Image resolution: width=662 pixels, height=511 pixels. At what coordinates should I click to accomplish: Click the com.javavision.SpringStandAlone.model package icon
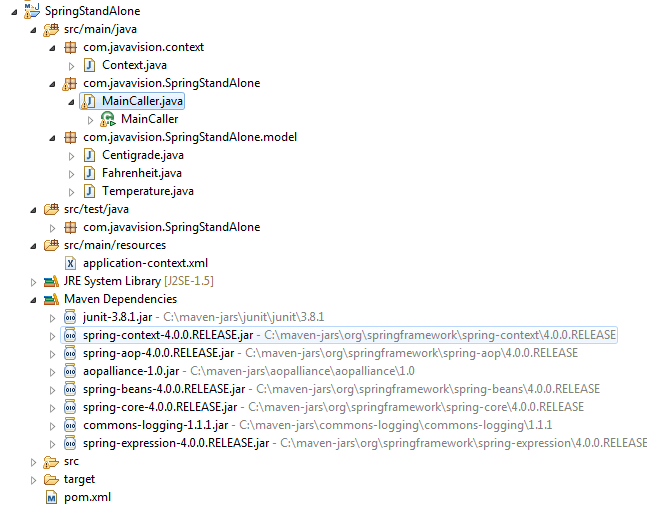pyautogui.click(x=71, y=137)
